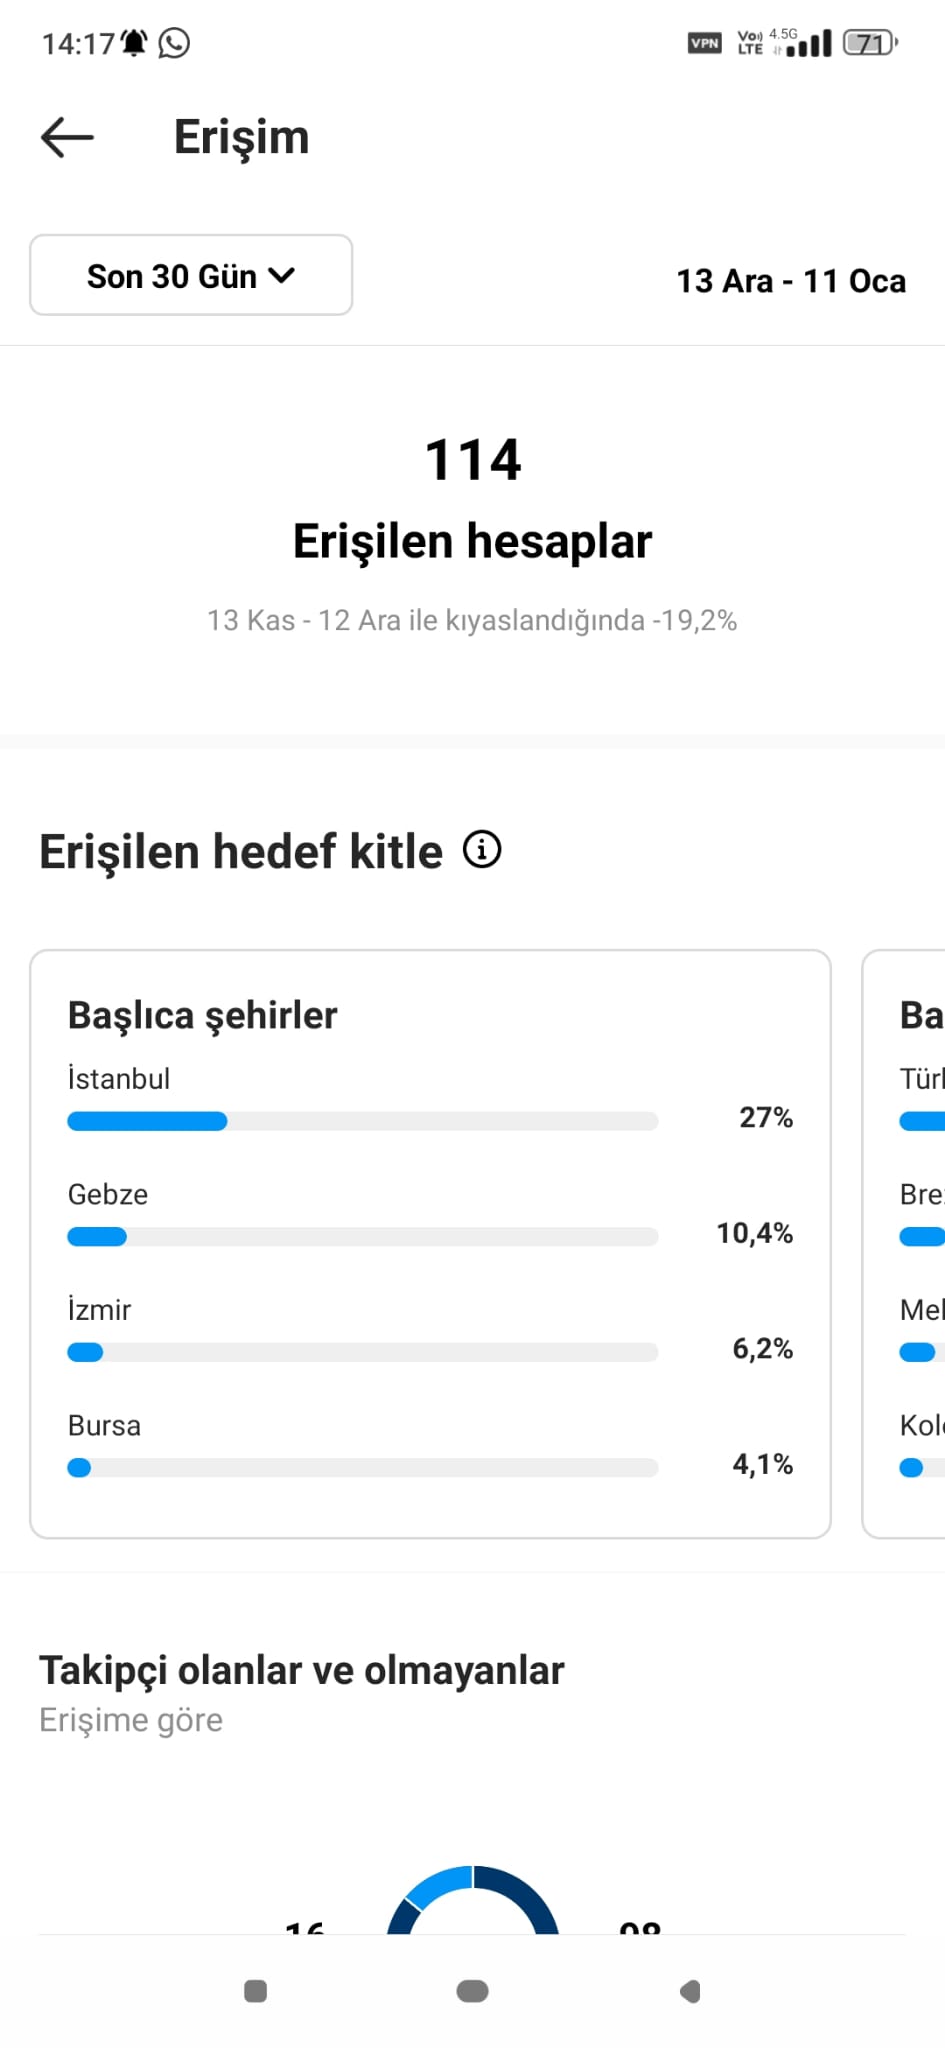Select the 13 Ara - 11 Oca date range
This screenshot has height=2048, width=945.
[x=791, y=281]
